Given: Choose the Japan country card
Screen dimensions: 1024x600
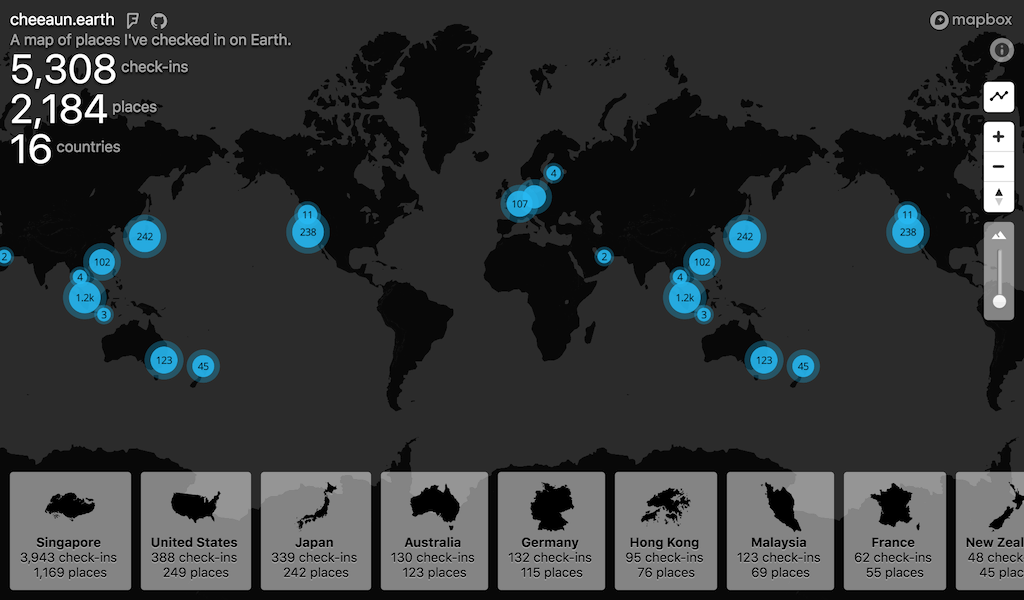Looking at the screenshot, I should pos(315,531).
